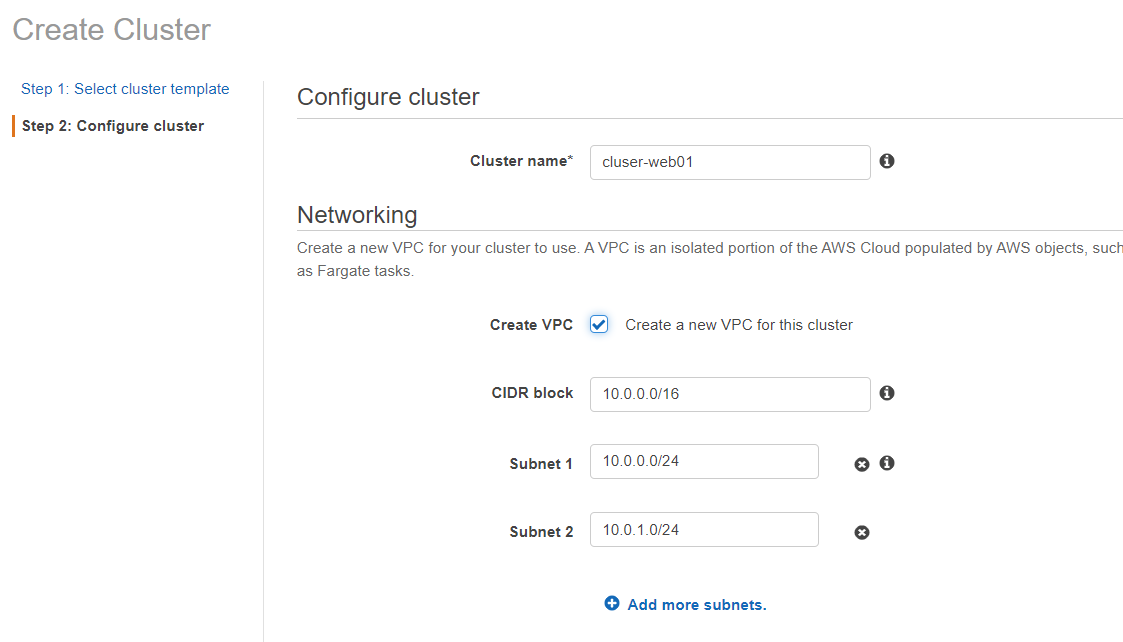Show info tooltip for CIDR block
Screen dimensions: 1123x642
coord(887,393)
